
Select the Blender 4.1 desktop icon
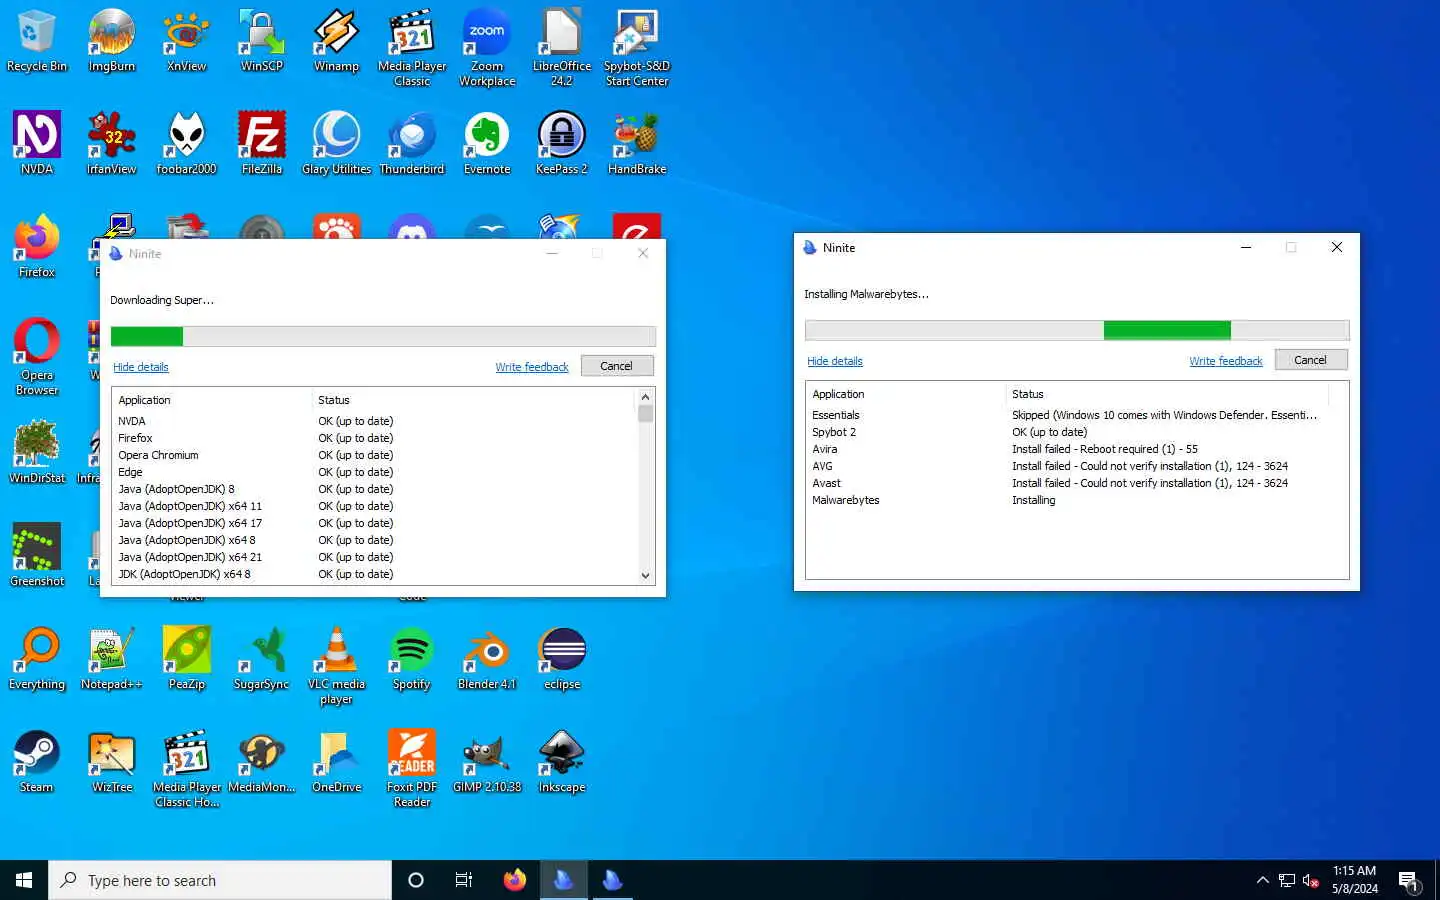tap(487, 658)
